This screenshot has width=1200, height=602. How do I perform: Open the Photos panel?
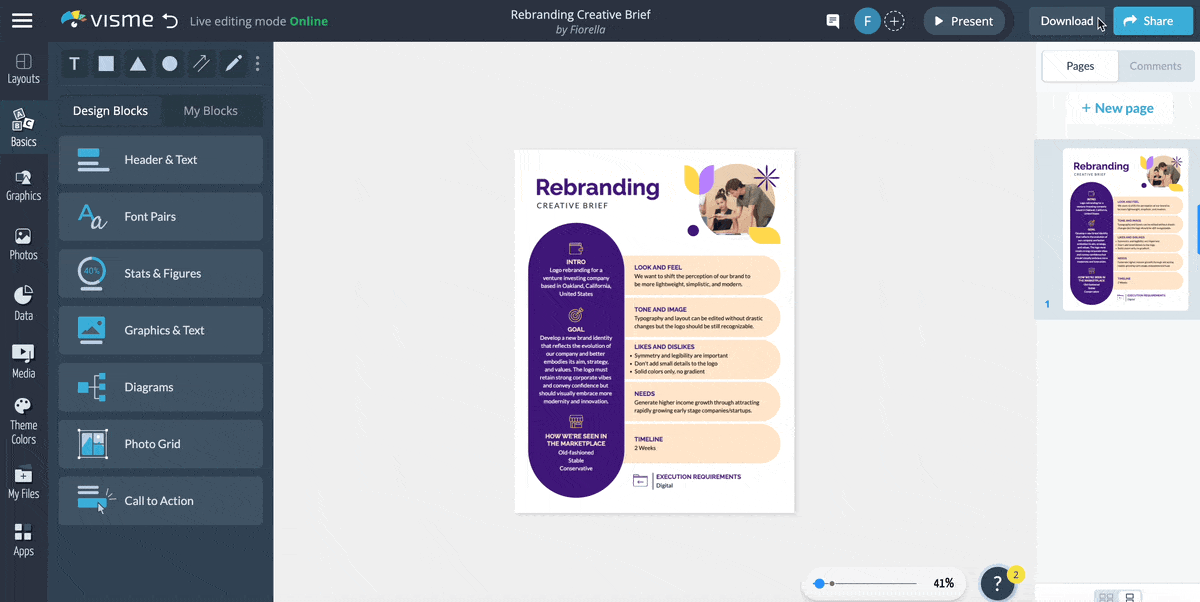(24, 243)
